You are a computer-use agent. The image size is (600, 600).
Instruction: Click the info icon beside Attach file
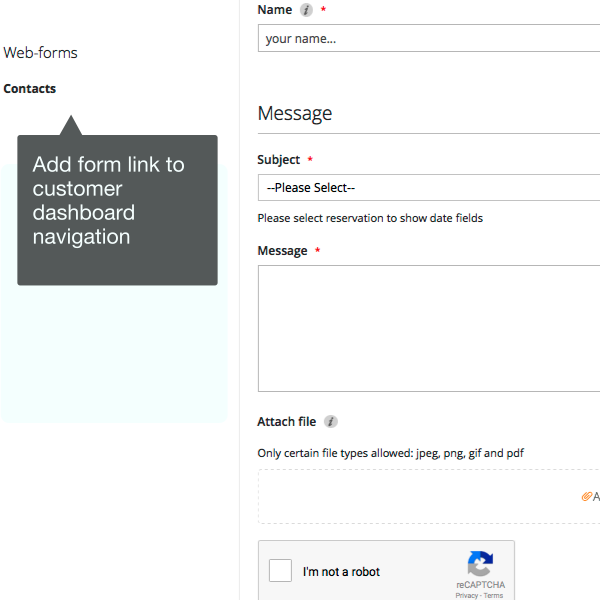click(x=331, y=421)
